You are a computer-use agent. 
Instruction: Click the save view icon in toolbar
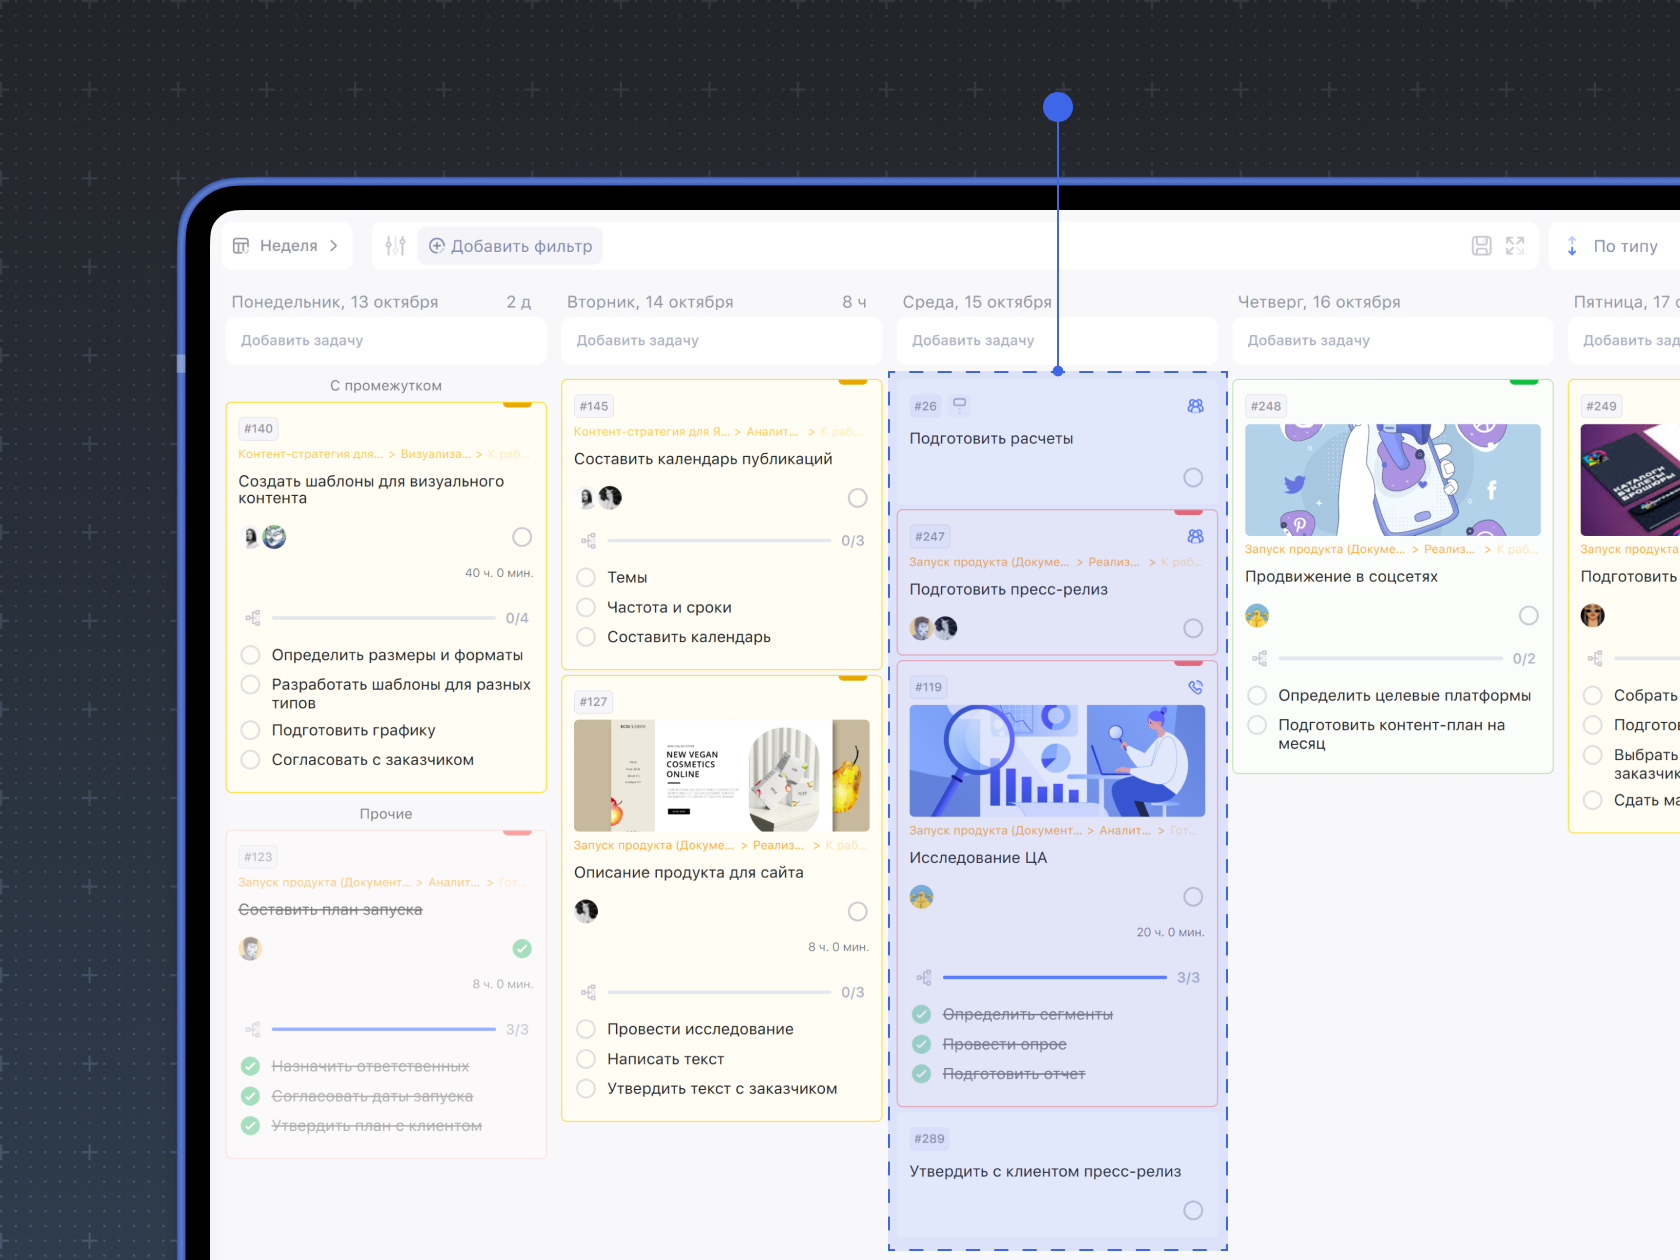[1481, 246]
